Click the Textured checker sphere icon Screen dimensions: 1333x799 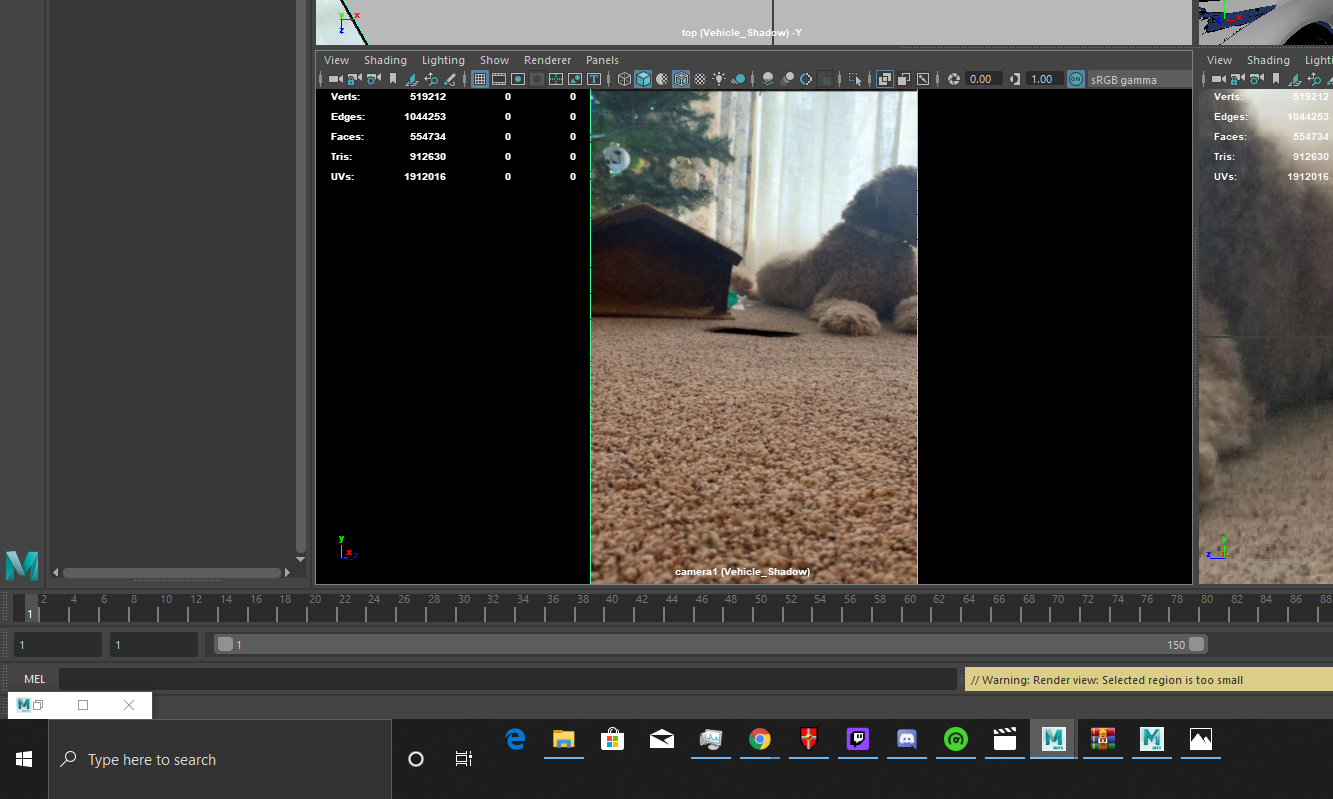[700, 79]
